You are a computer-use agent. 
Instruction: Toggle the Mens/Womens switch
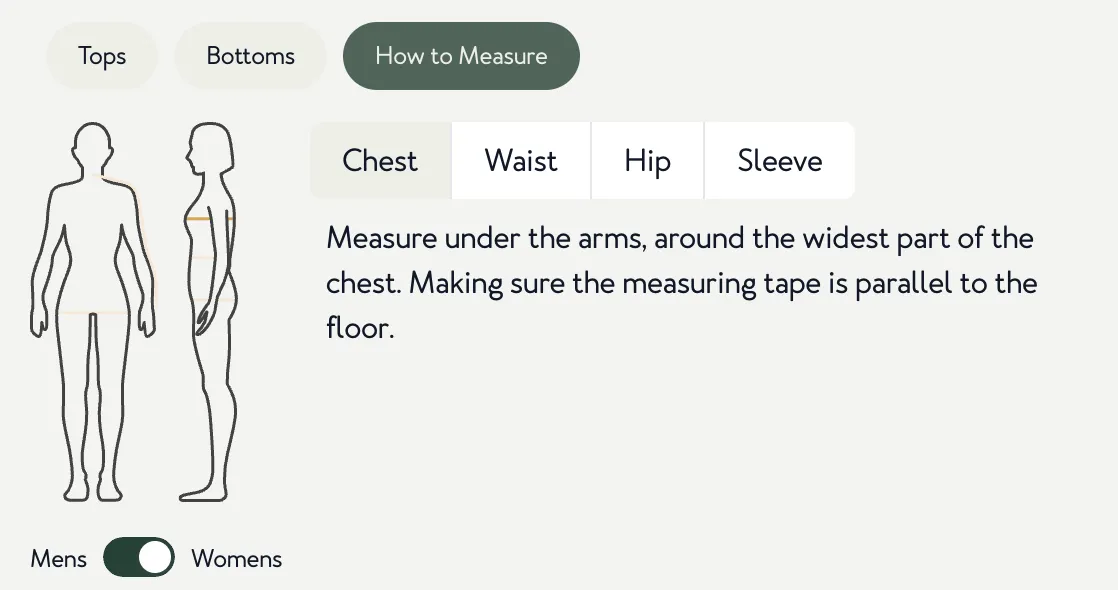tap(138, 557)
